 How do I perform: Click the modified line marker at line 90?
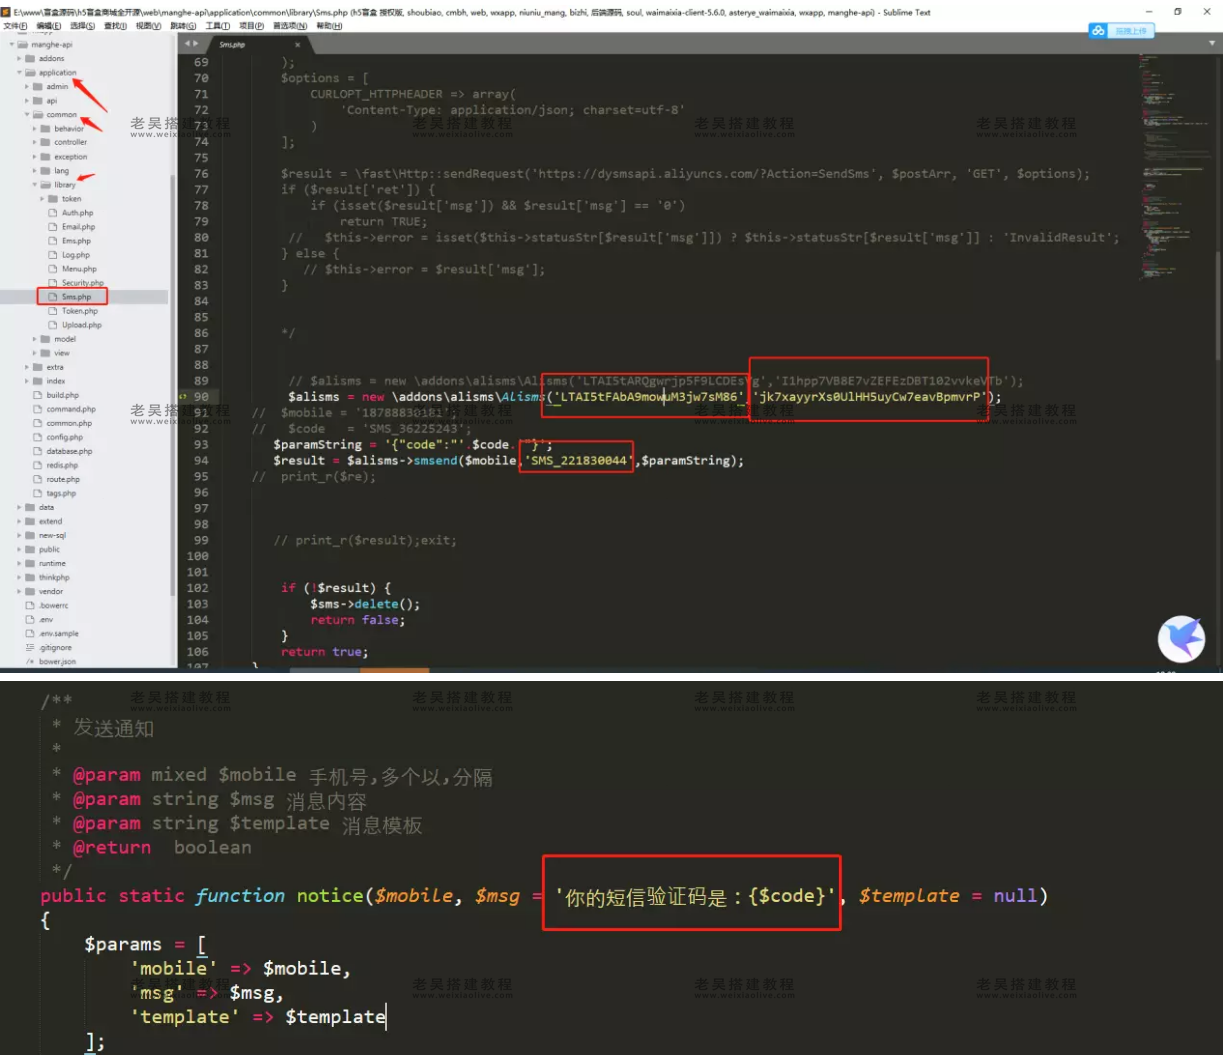183,397
